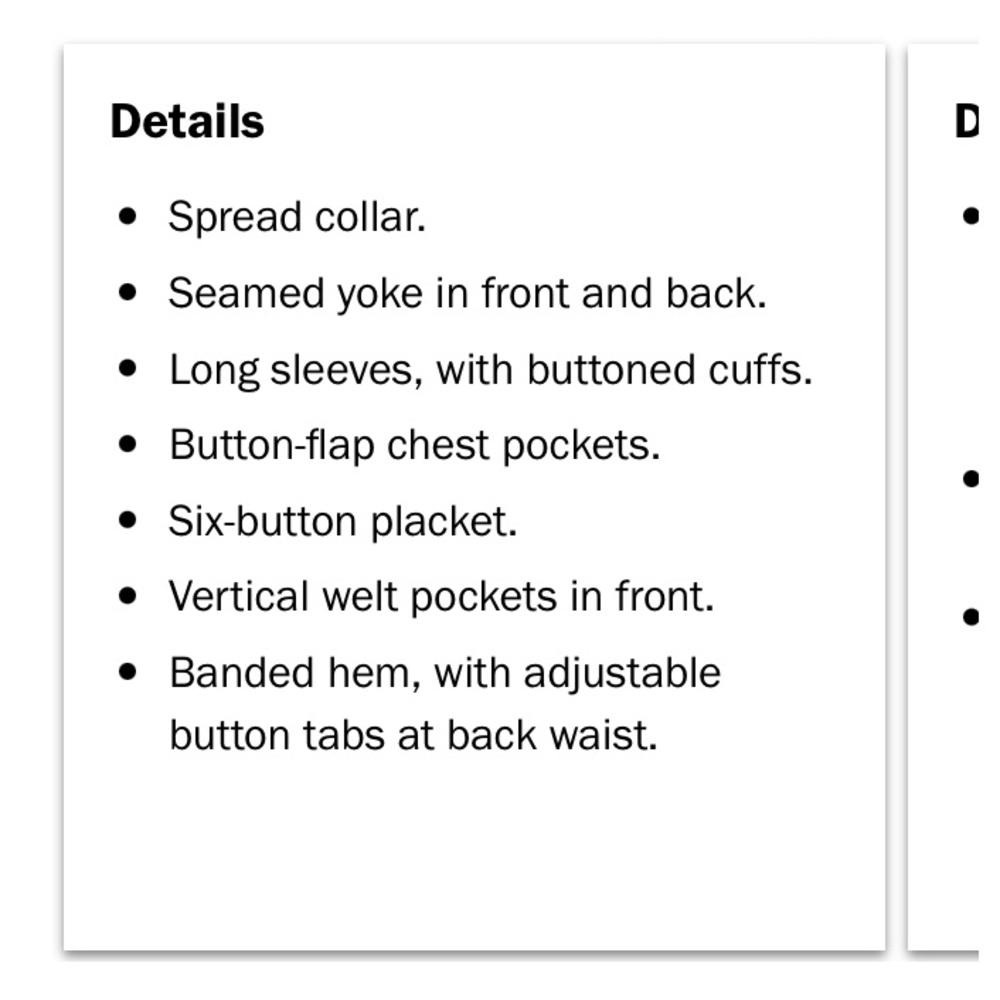Click the bullet before Spread collar
1000x1000 pixels.
(128, 217)
